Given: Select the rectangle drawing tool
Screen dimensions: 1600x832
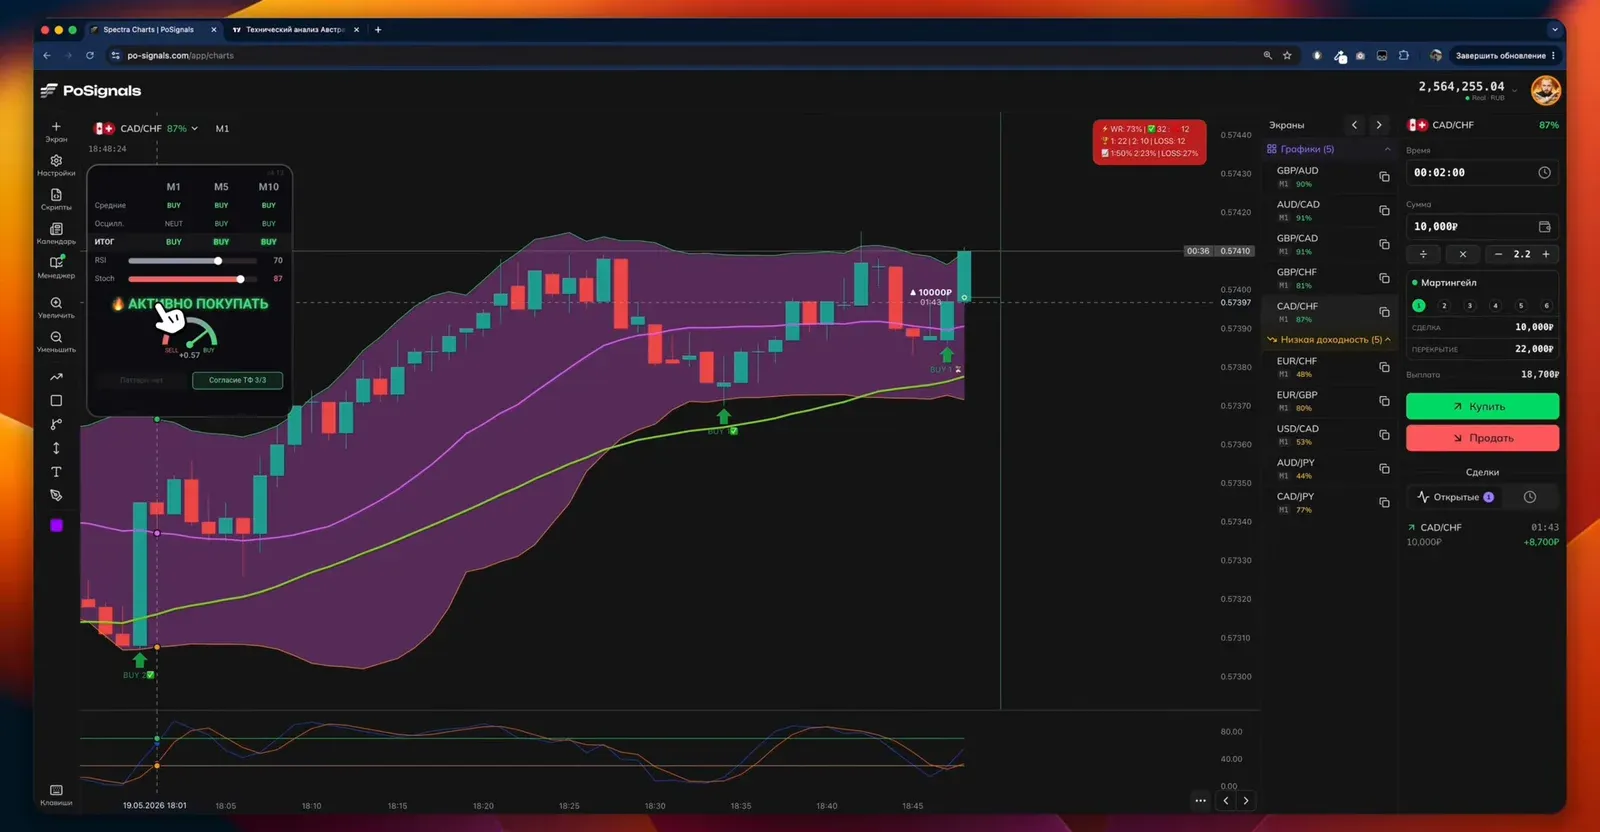Looking at the screenshot, I should [56, 401].
